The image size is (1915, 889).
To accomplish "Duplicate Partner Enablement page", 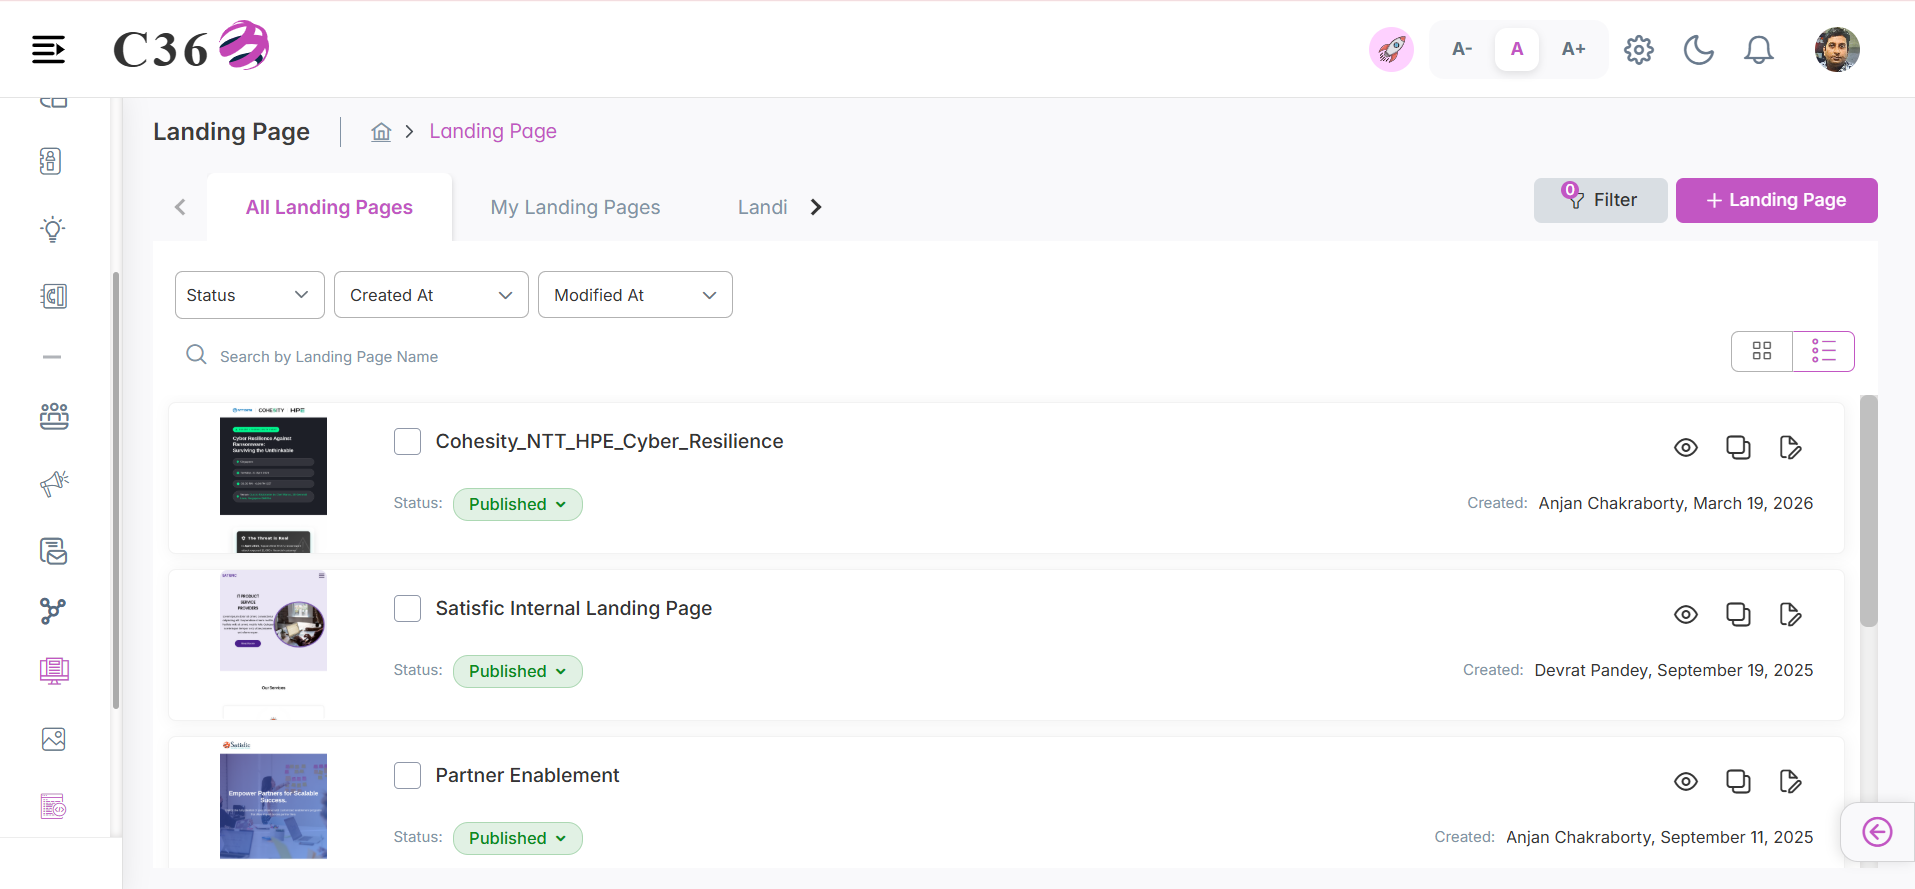I will (x=1738, y=781).
